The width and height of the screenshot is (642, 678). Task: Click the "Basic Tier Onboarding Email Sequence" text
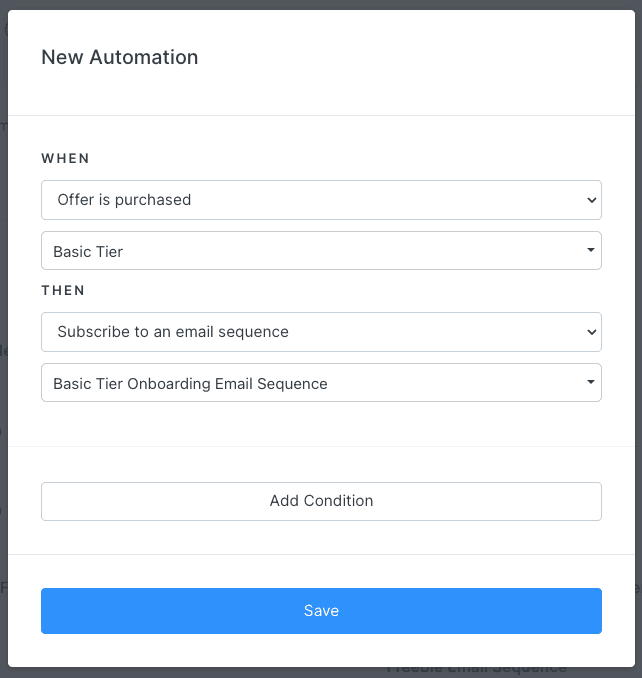click(190, 384)
